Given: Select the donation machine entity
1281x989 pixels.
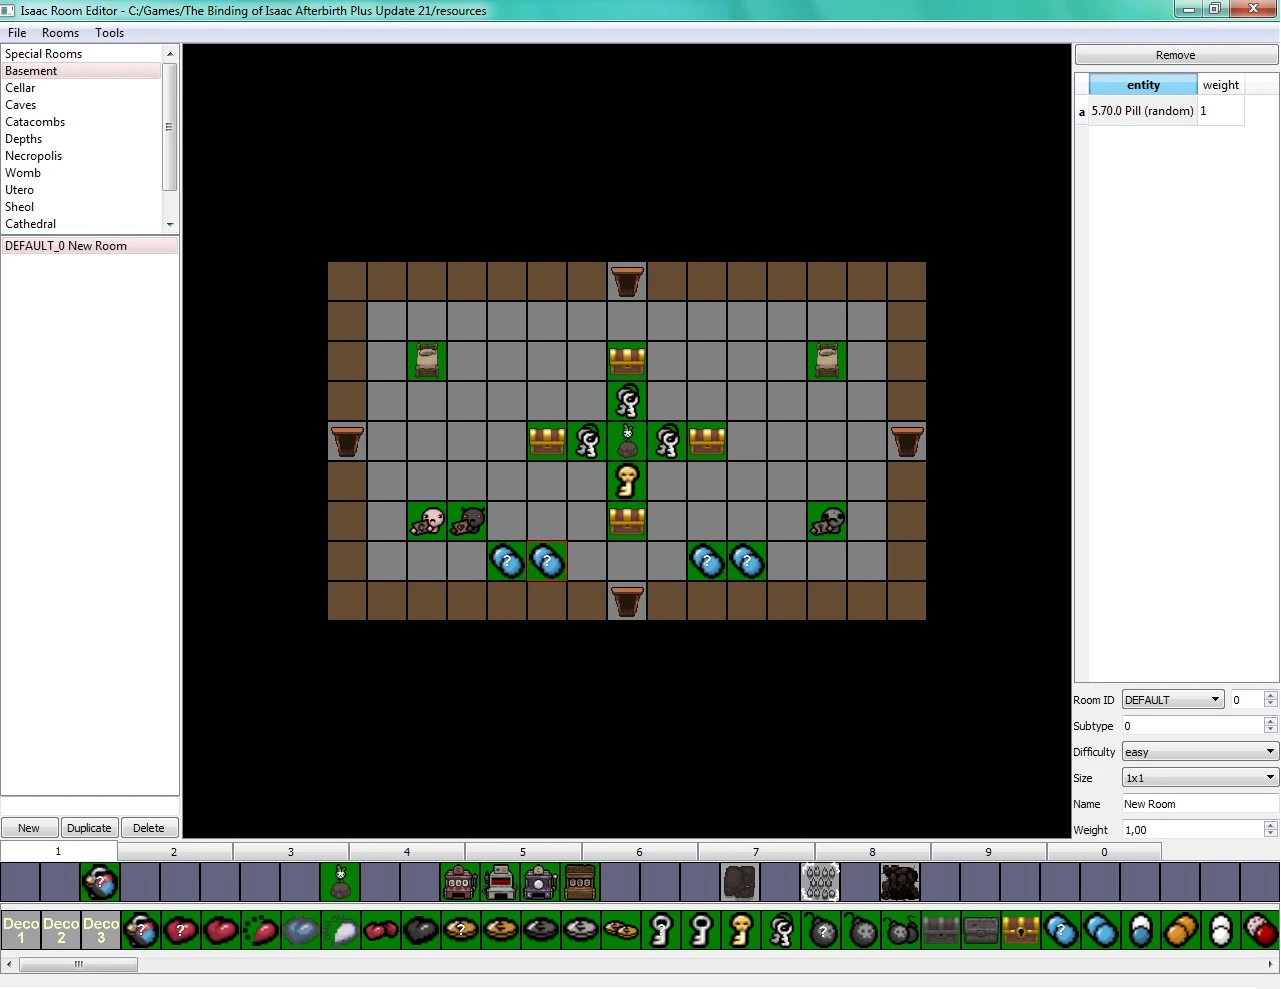Looking at the screenshot, I should pyautogui.click(x=581, y=881).
